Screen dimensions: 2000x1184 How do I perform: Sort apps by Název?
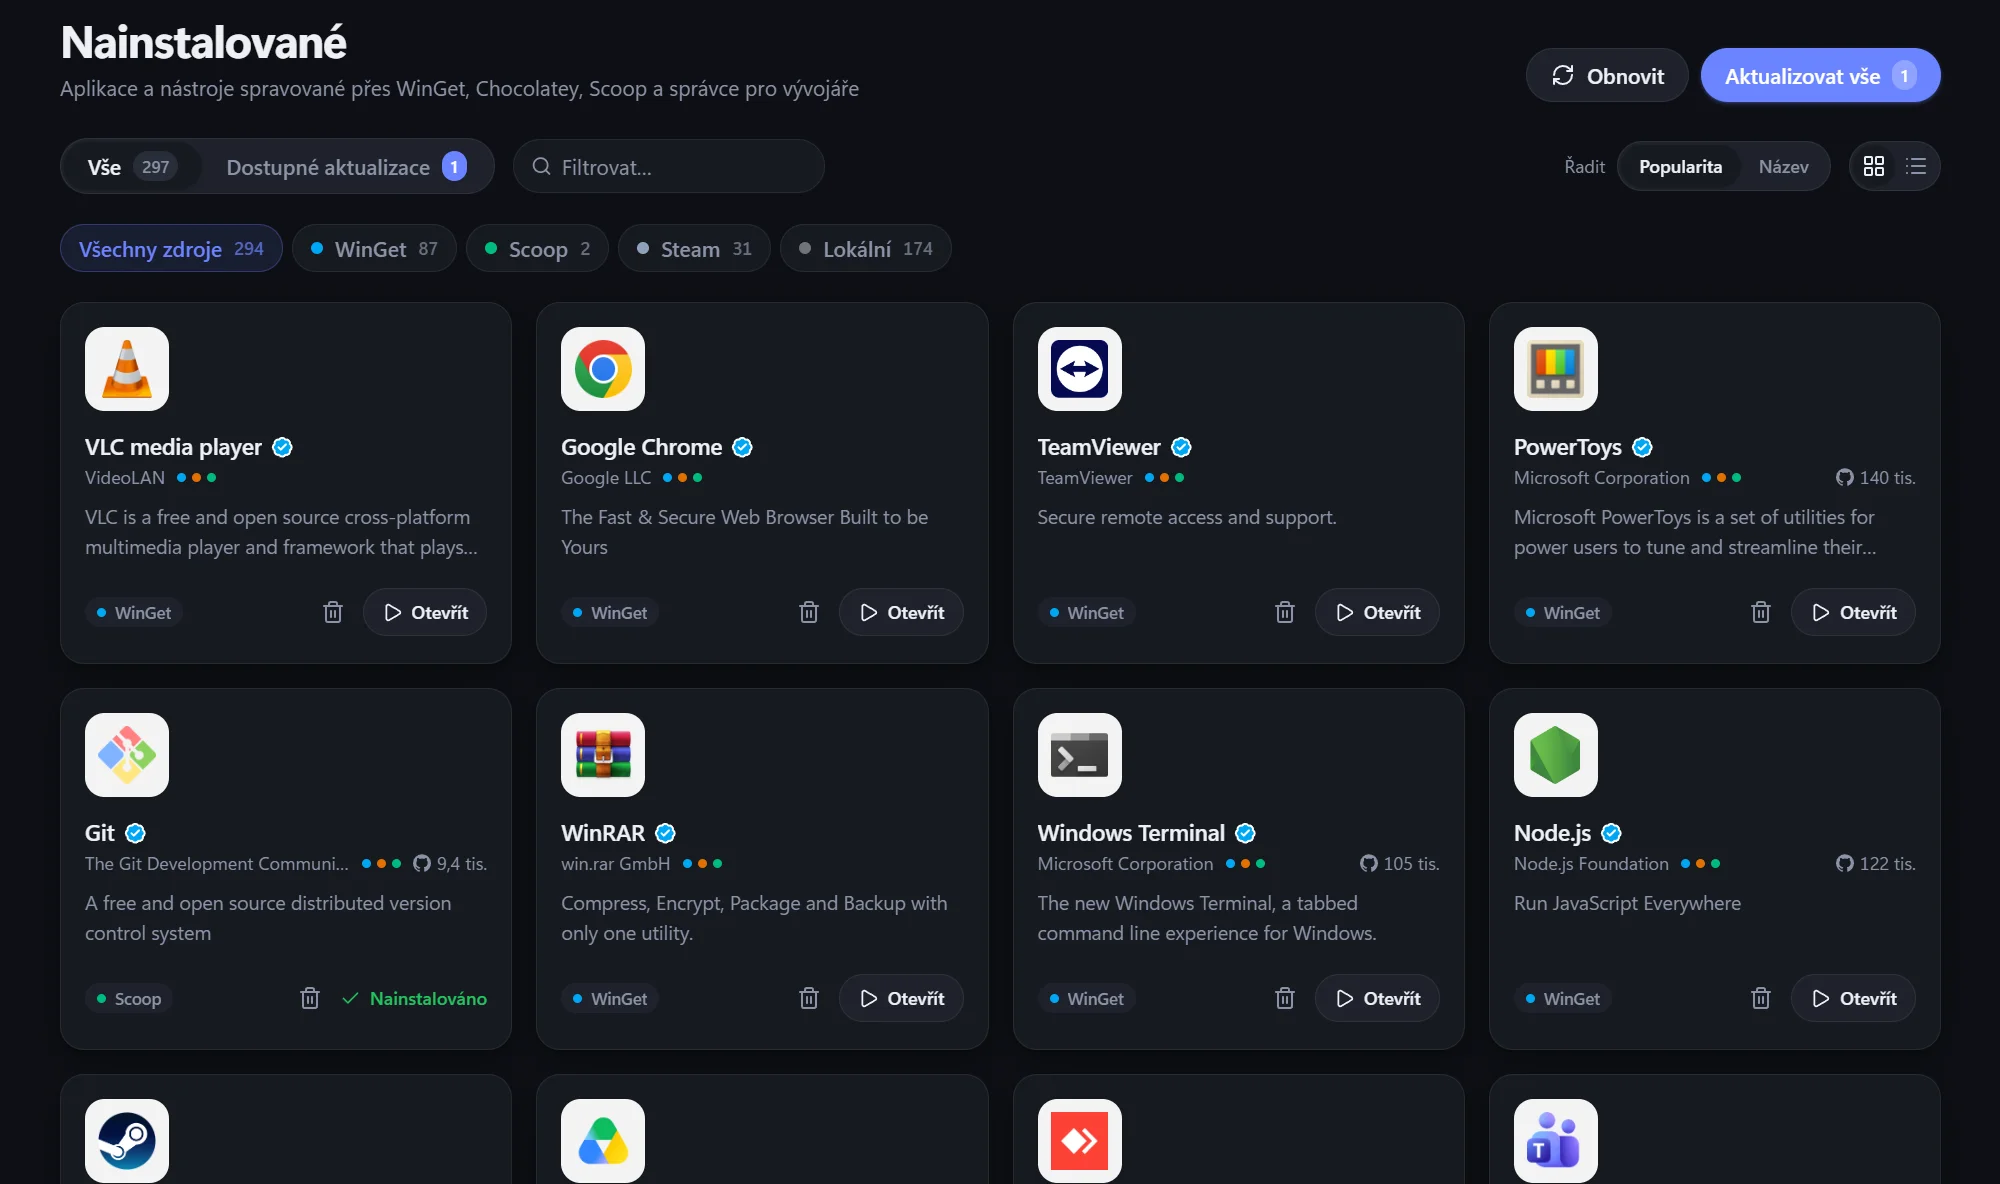(x=1783, y=166)
